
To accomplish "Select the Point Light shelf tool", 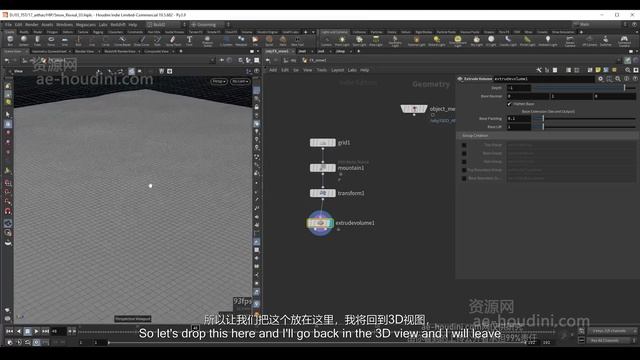I will (342, 40).
